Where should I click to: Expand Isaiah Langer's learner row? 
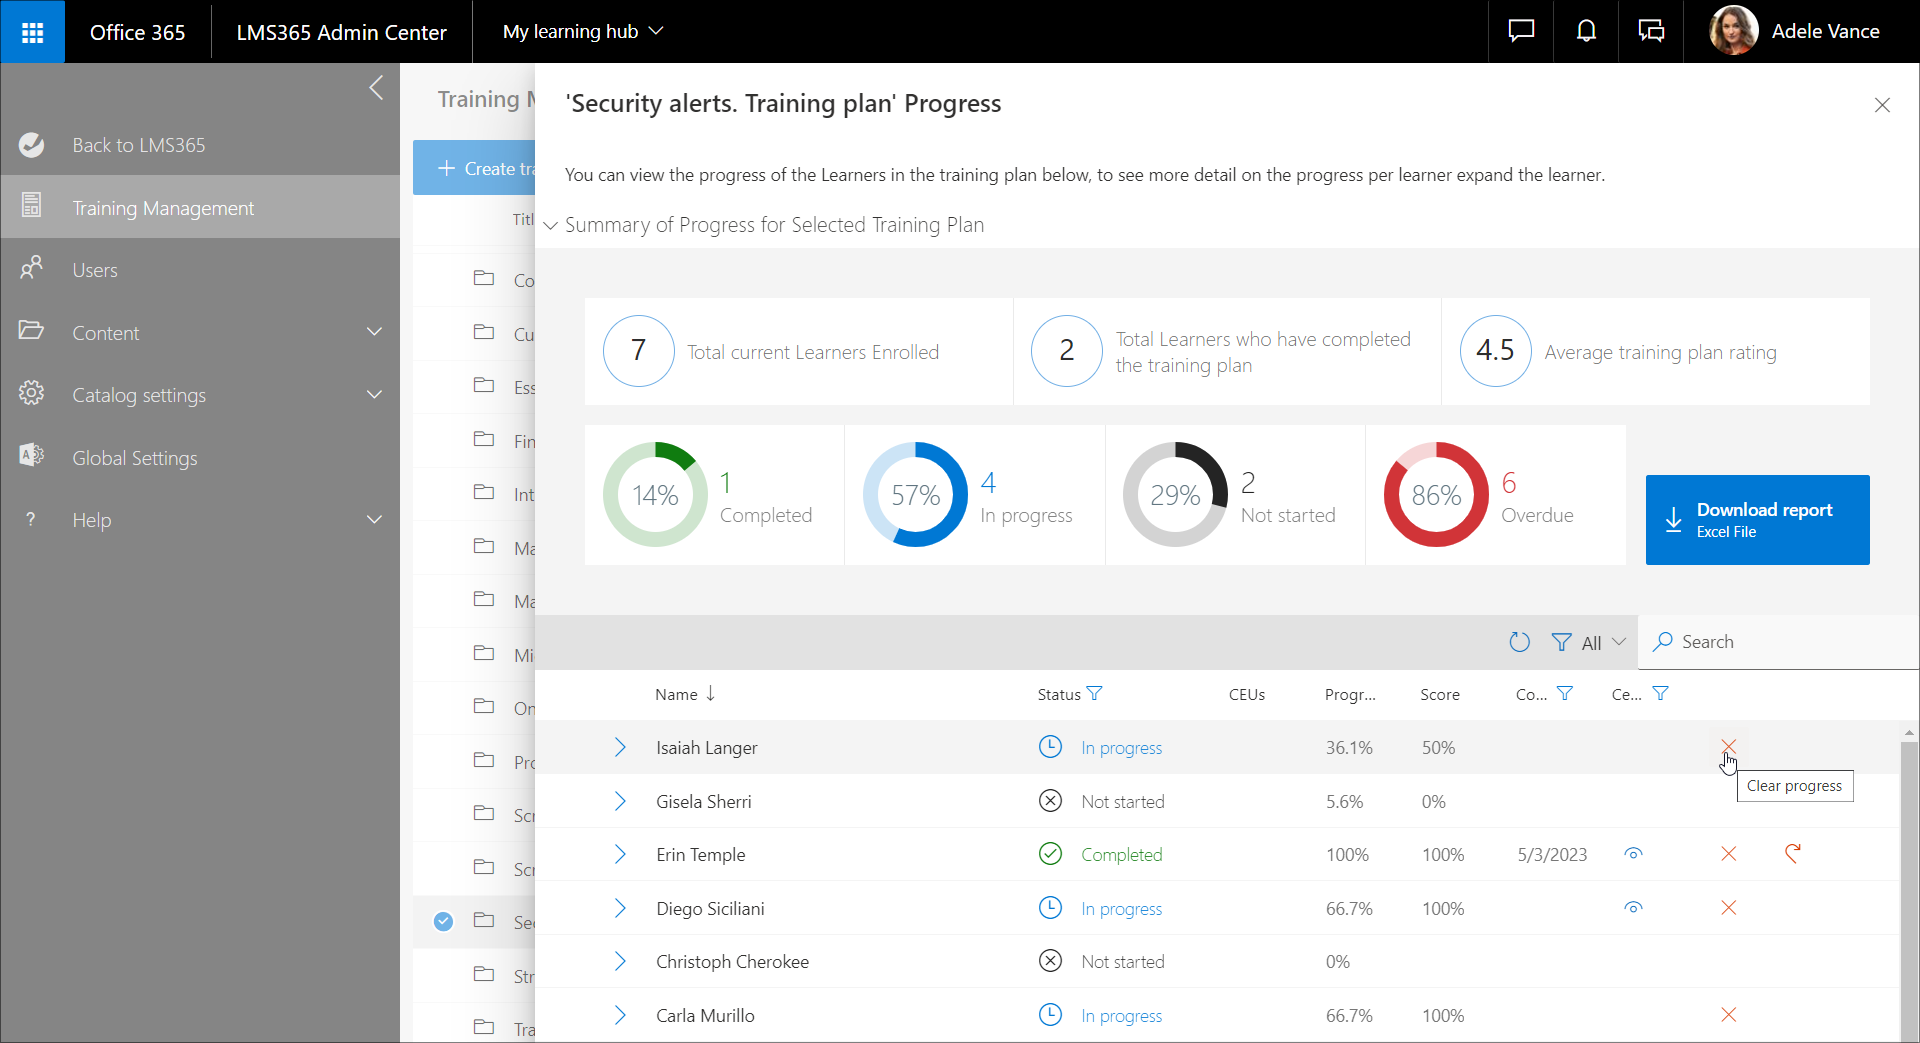pos(620,746)
